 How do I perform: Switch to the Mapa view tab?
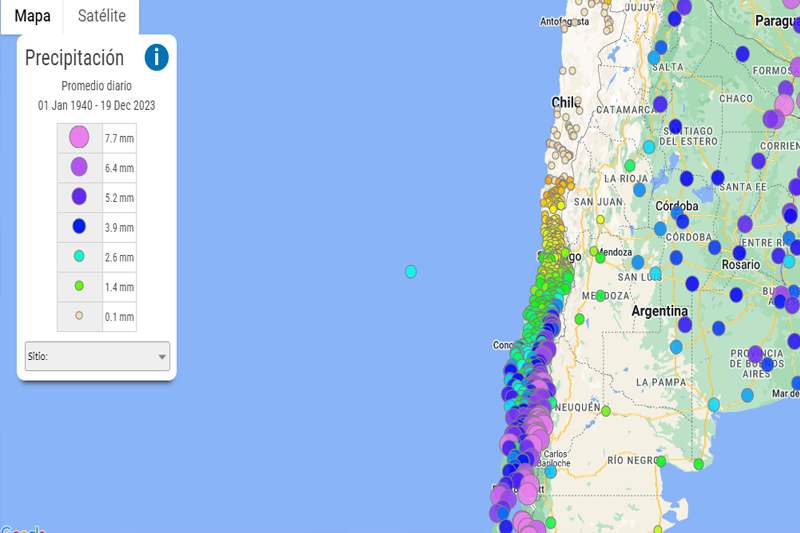click(32, 16)
